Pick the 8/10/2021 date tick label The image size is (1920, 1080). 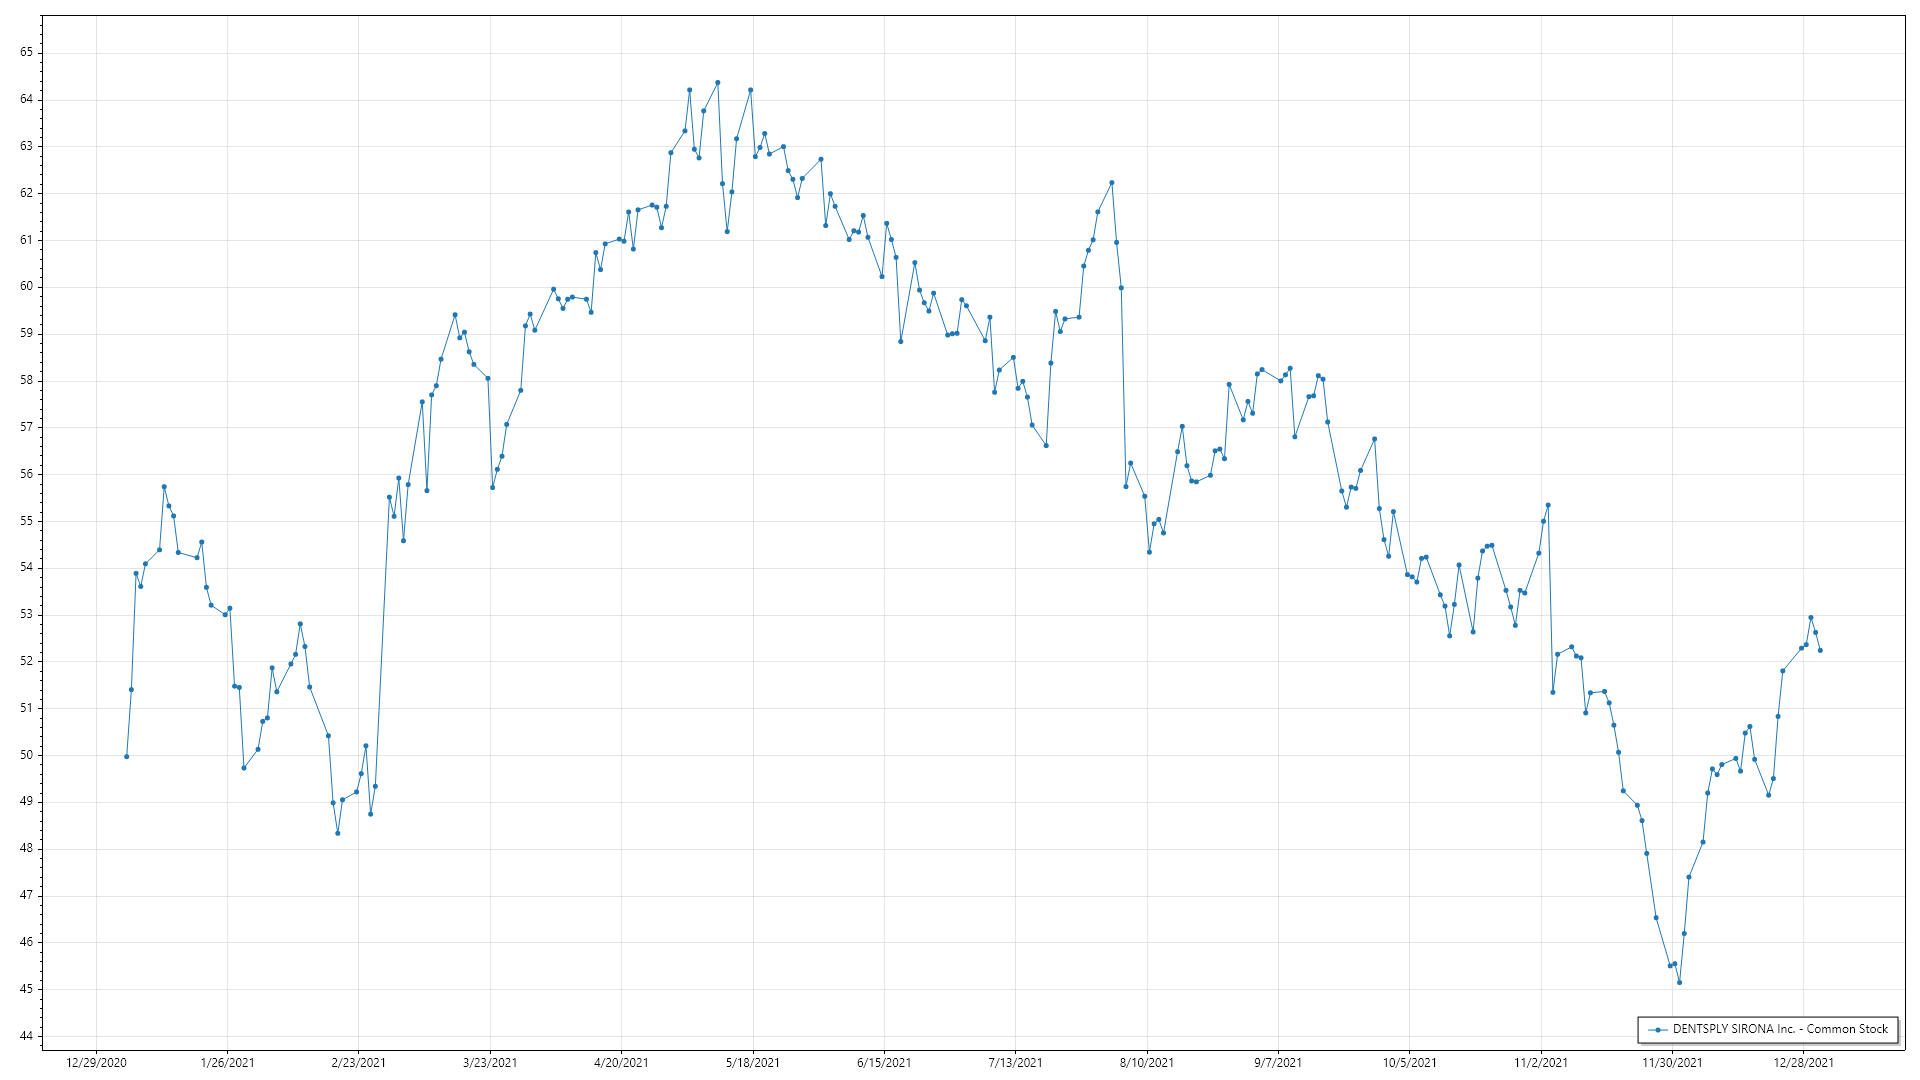[x=1147, y=1062]
